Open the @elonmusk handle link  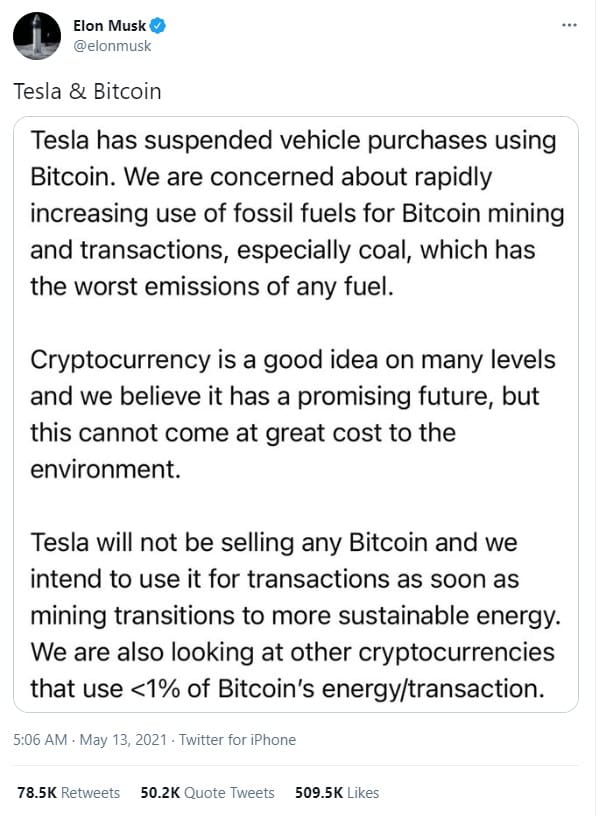click(x=112, y=46)
